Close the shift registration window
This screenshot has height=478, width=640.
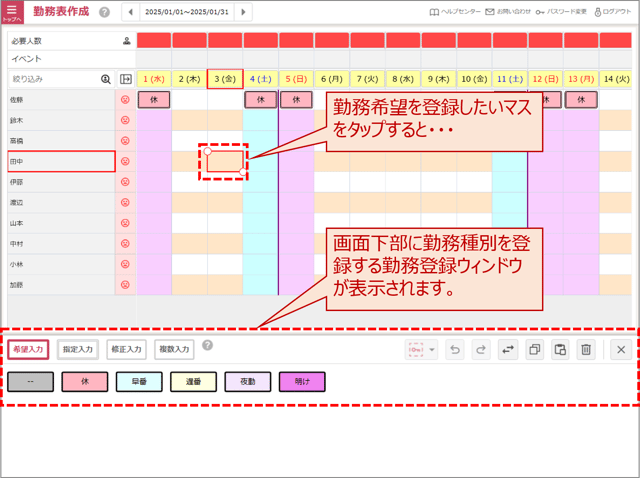click(x=621, y=349)
